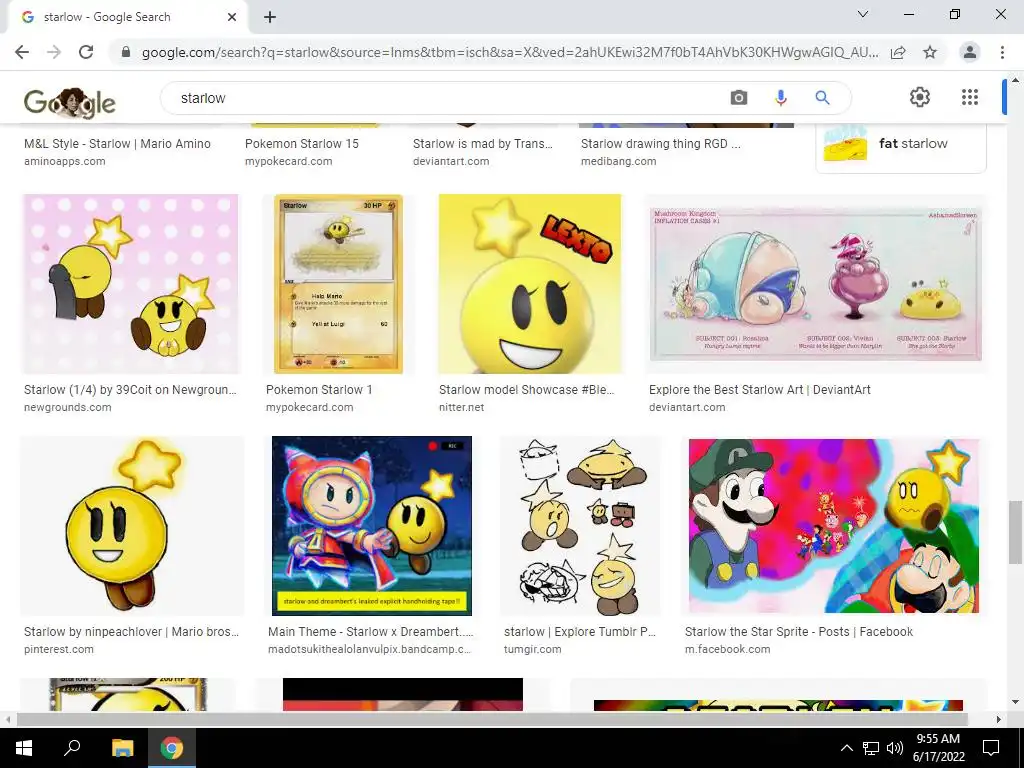Open the Share this page icon

click(898, 52)
